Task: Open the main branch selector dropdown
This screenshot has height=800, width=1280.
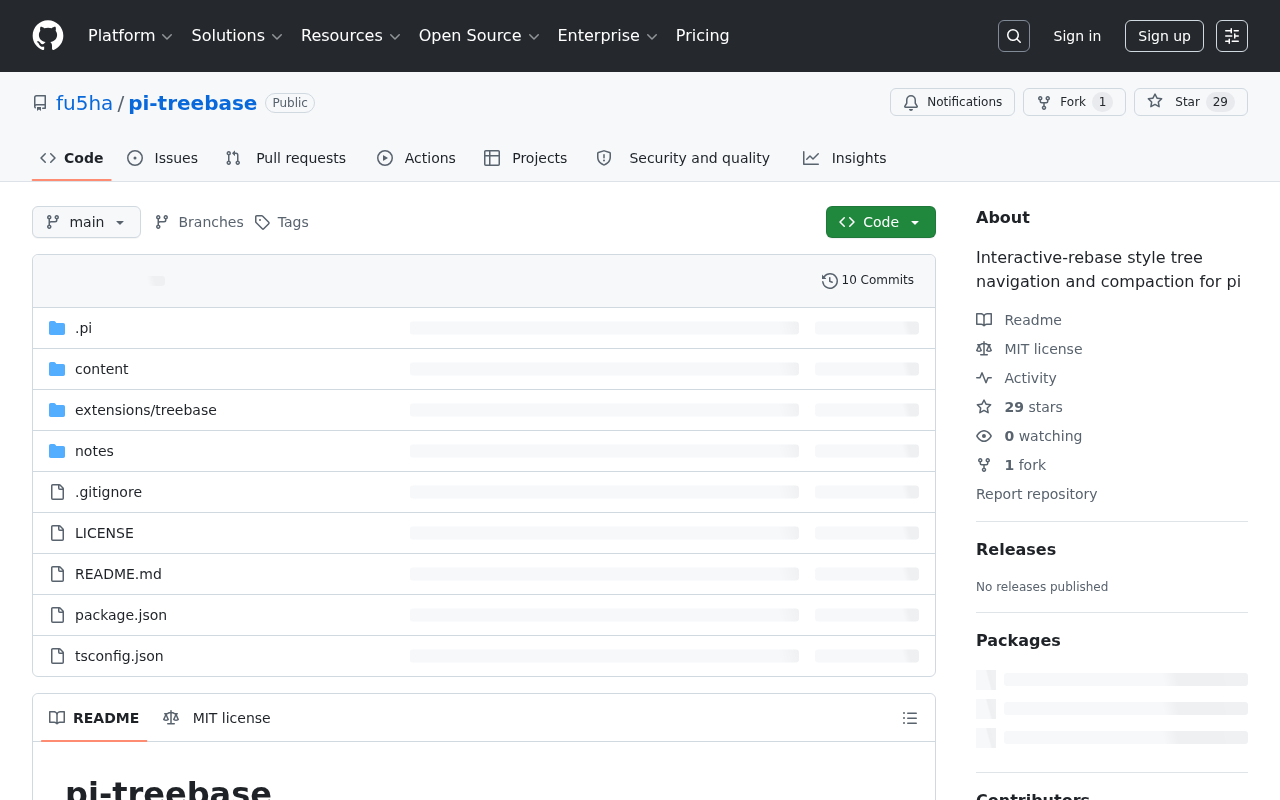Action: (x=86, y=222)
